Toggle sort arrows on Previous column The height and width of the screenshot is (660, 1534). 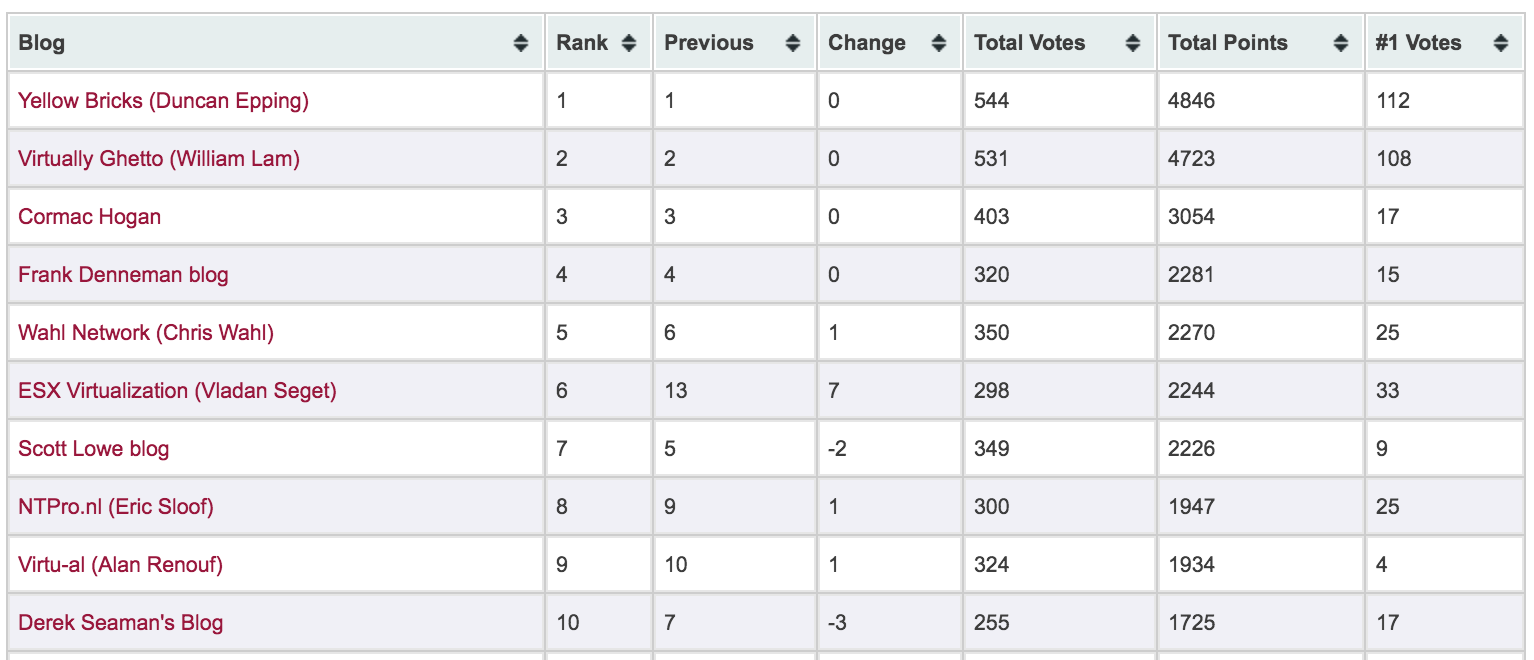pyautogui.click(x=793, y=43)
